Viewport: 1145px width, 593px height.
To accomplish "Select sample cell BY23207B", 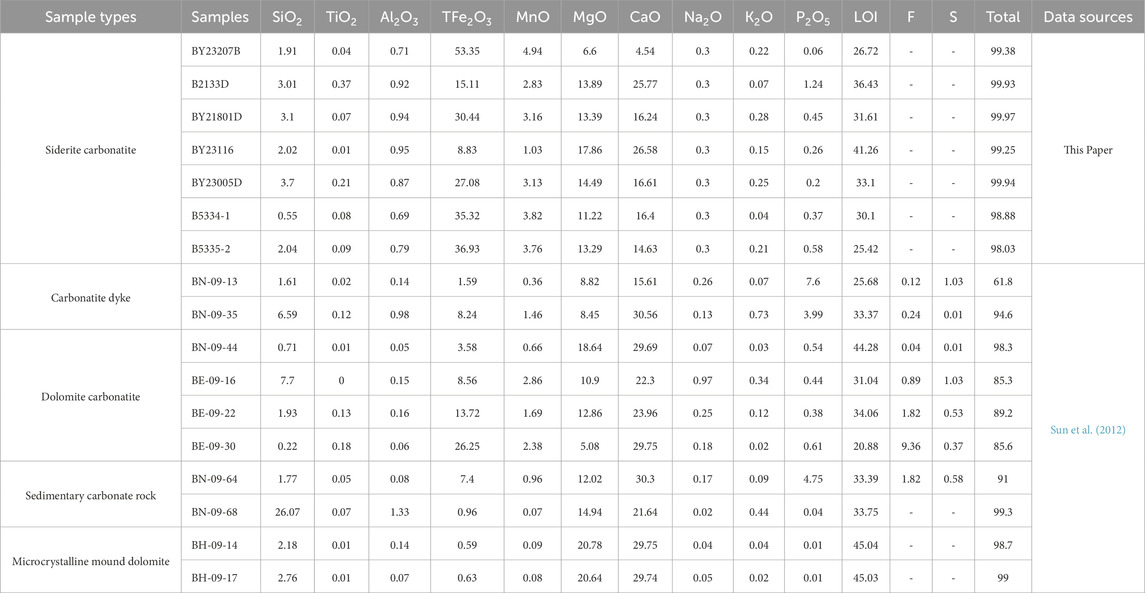I will [x=221, y=50].
